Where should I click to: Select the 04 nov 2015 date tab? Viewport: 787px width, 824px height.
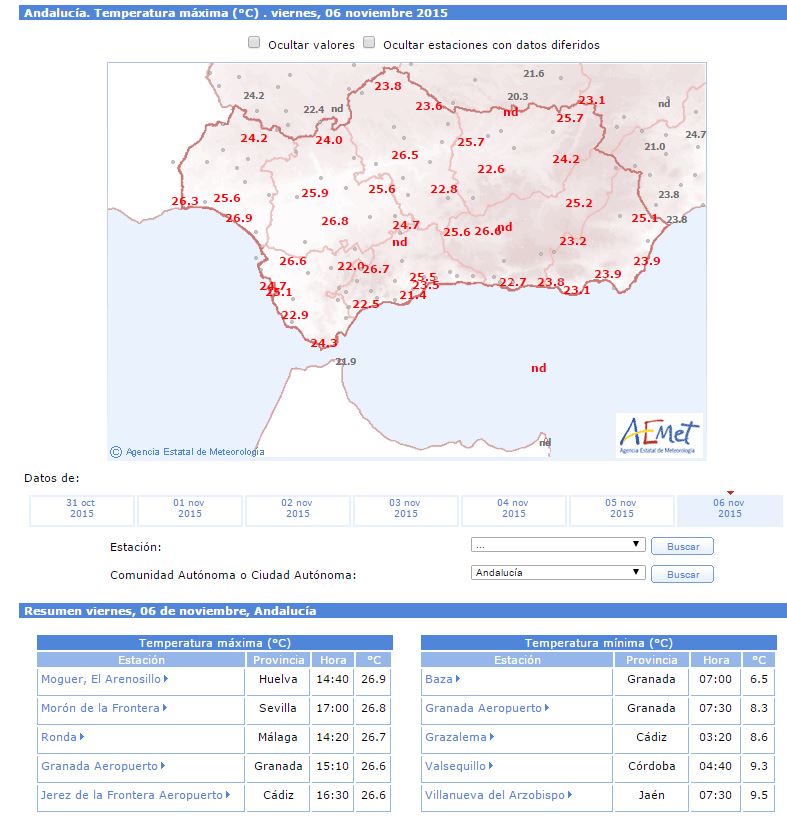[513, 509]
